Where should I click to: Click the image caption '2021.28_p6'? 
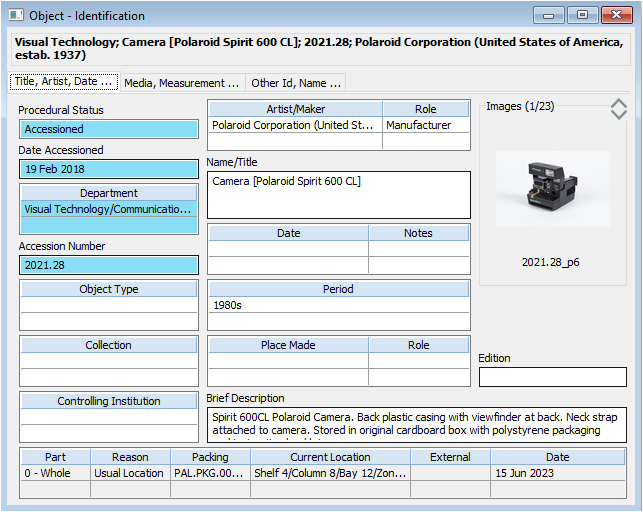(x=550, y=262)
